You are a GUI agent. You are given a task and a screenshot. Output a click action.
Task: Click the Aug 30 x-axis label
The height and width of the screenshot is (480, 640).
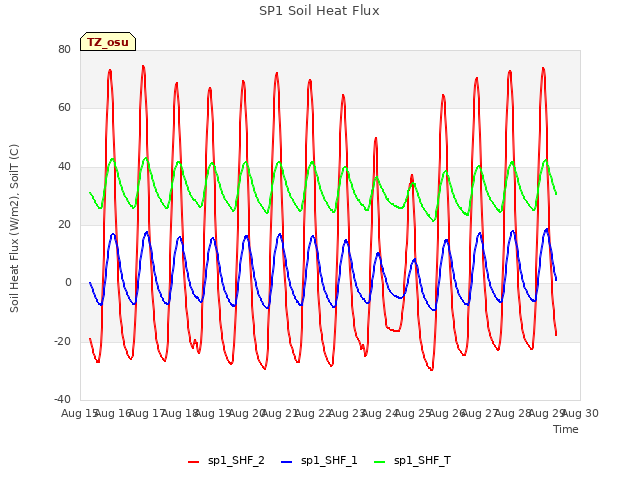(x=580, y=413)
